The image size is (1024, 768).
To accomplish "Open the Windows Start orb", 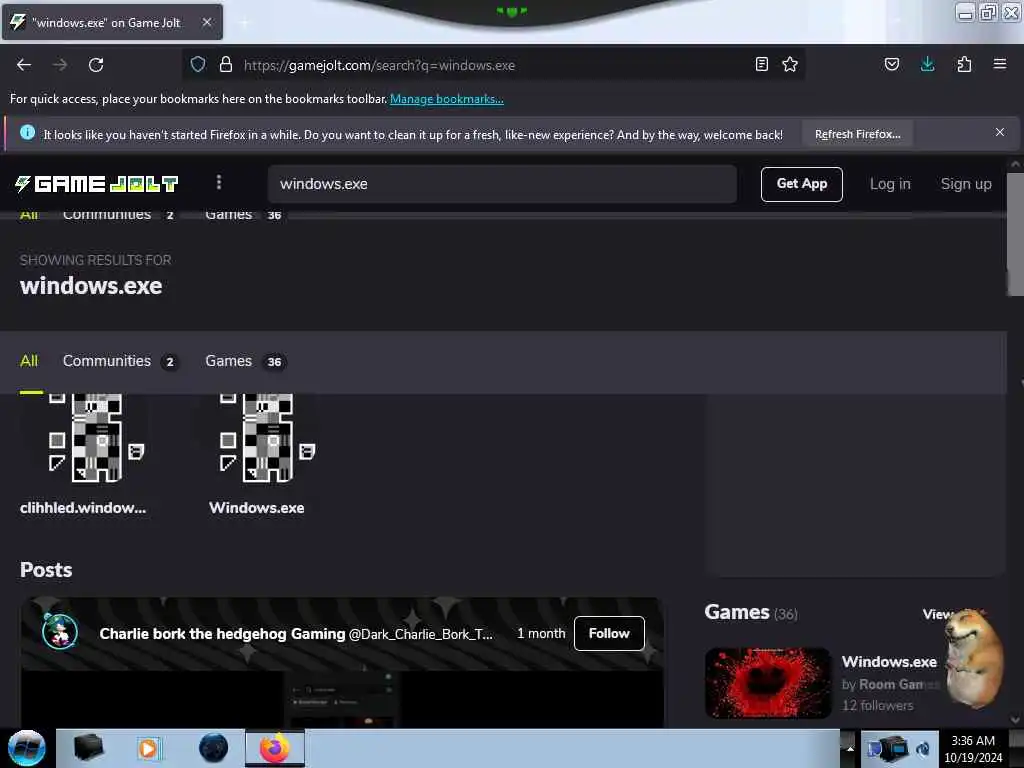I will (x=27, y=748).
